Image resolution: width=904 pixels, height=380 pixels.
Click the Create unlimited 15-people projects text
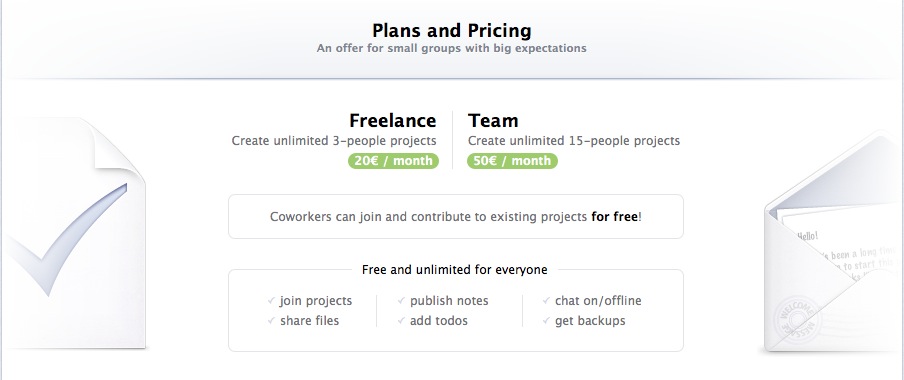(x=574, y=141)
